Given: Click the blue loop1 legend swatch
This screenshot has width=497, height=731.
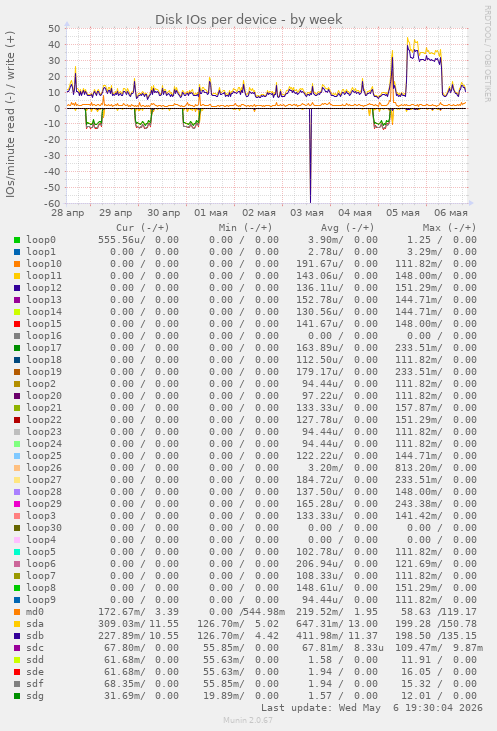Looking at the screenshot, I should (17, 252).
